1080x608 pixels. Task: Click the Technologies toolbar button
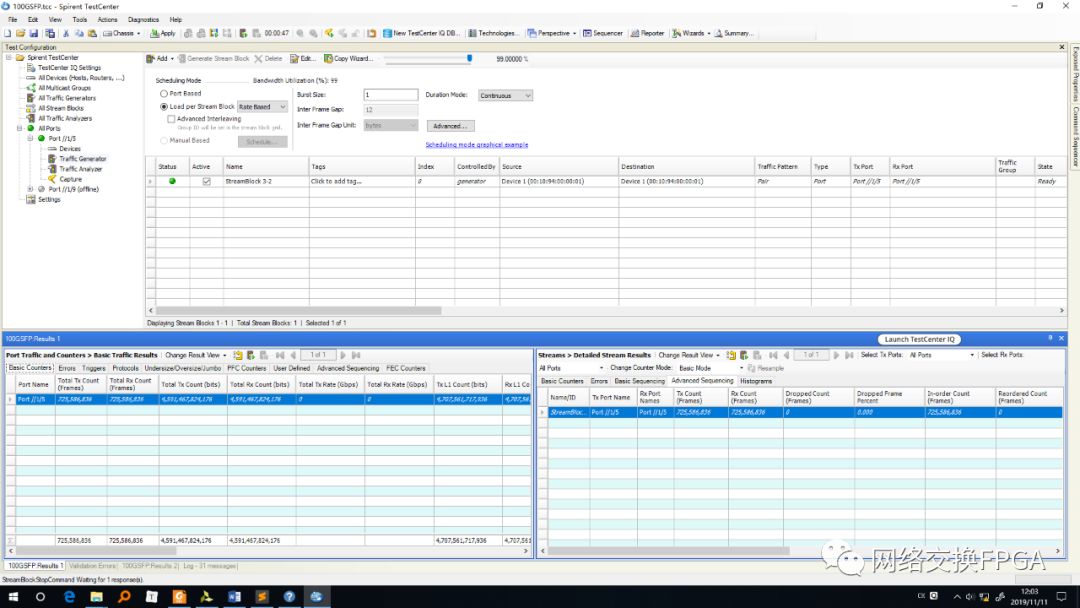[494, 33]
